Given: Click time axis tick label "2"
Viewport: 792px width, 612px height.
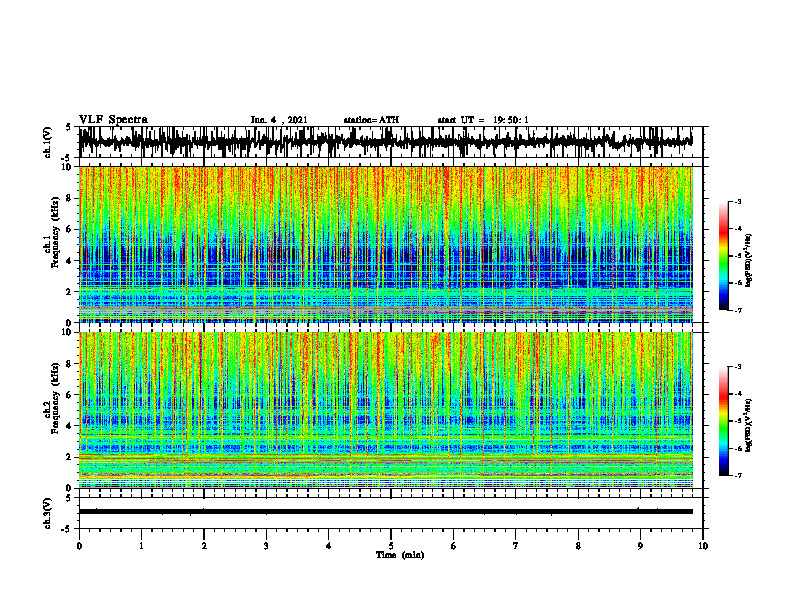Looking at the screenshot, I should (x=204, y=546).
